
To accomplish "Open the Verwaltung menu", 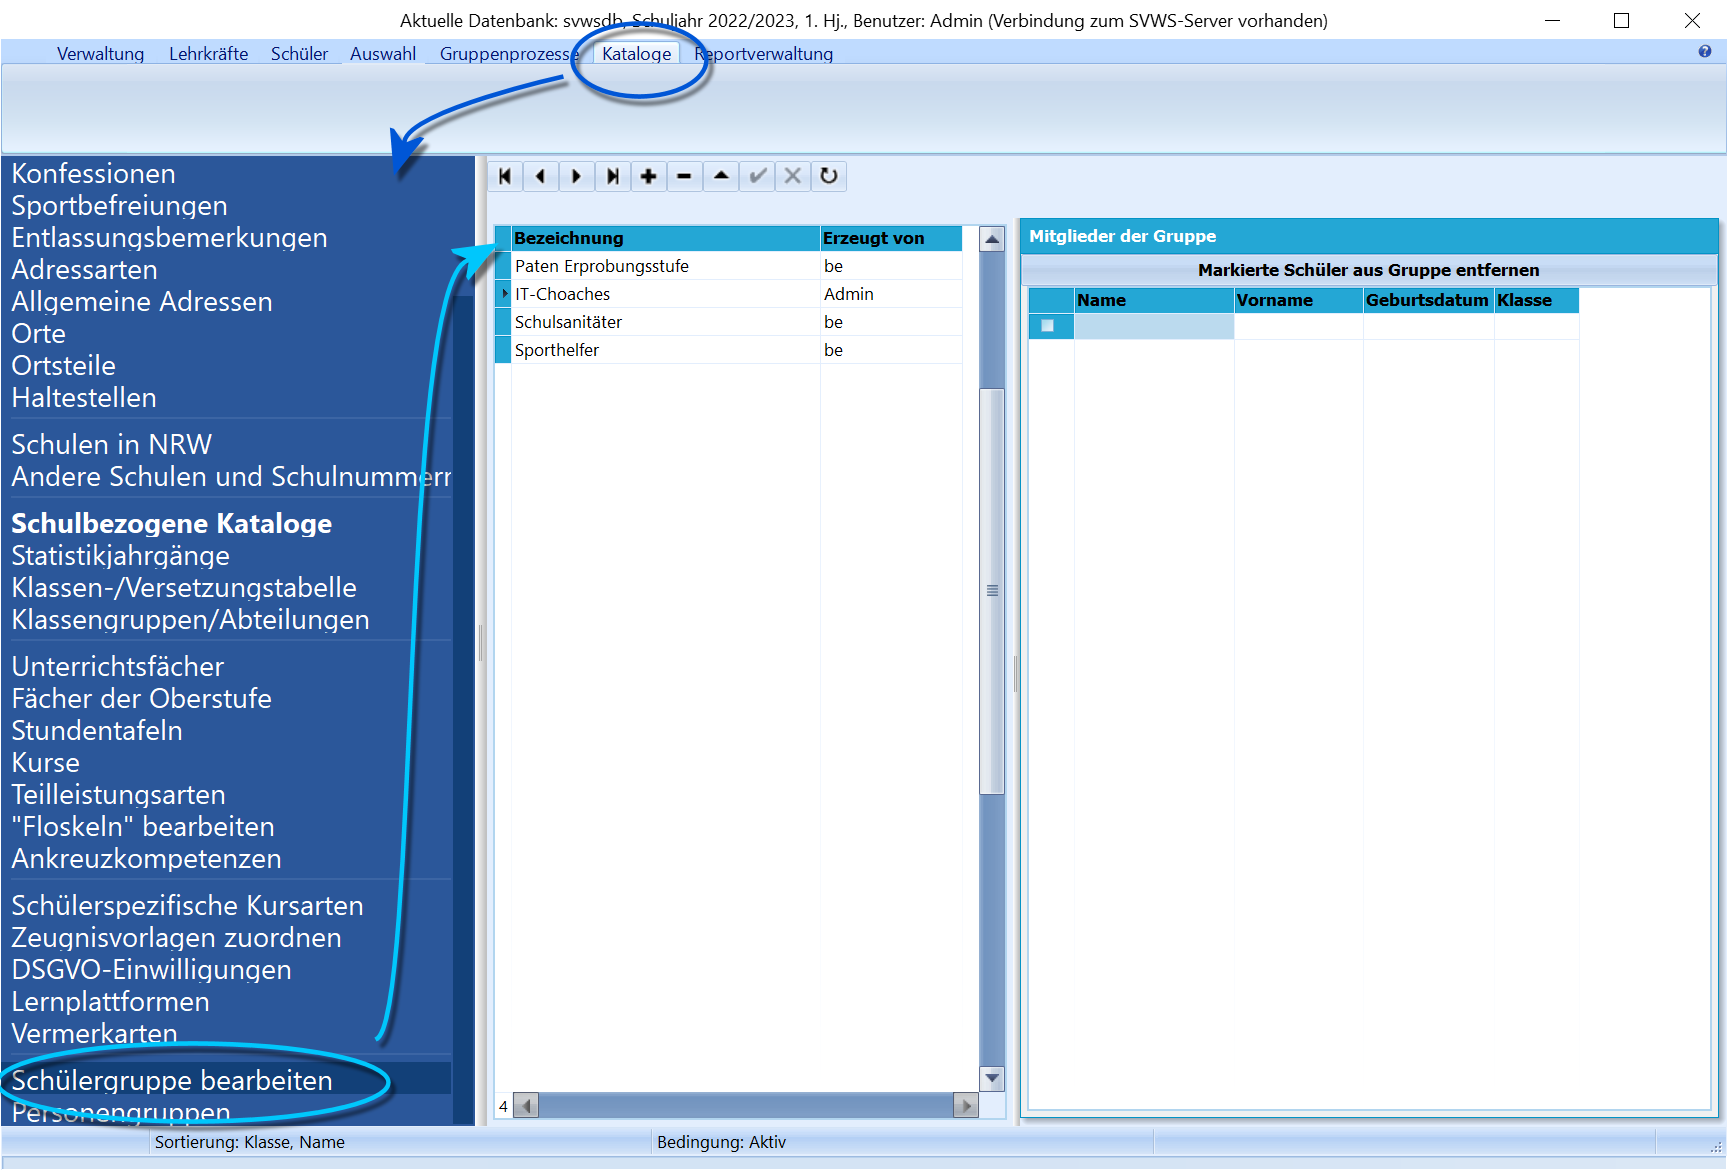I will click(x=100, y=54).
